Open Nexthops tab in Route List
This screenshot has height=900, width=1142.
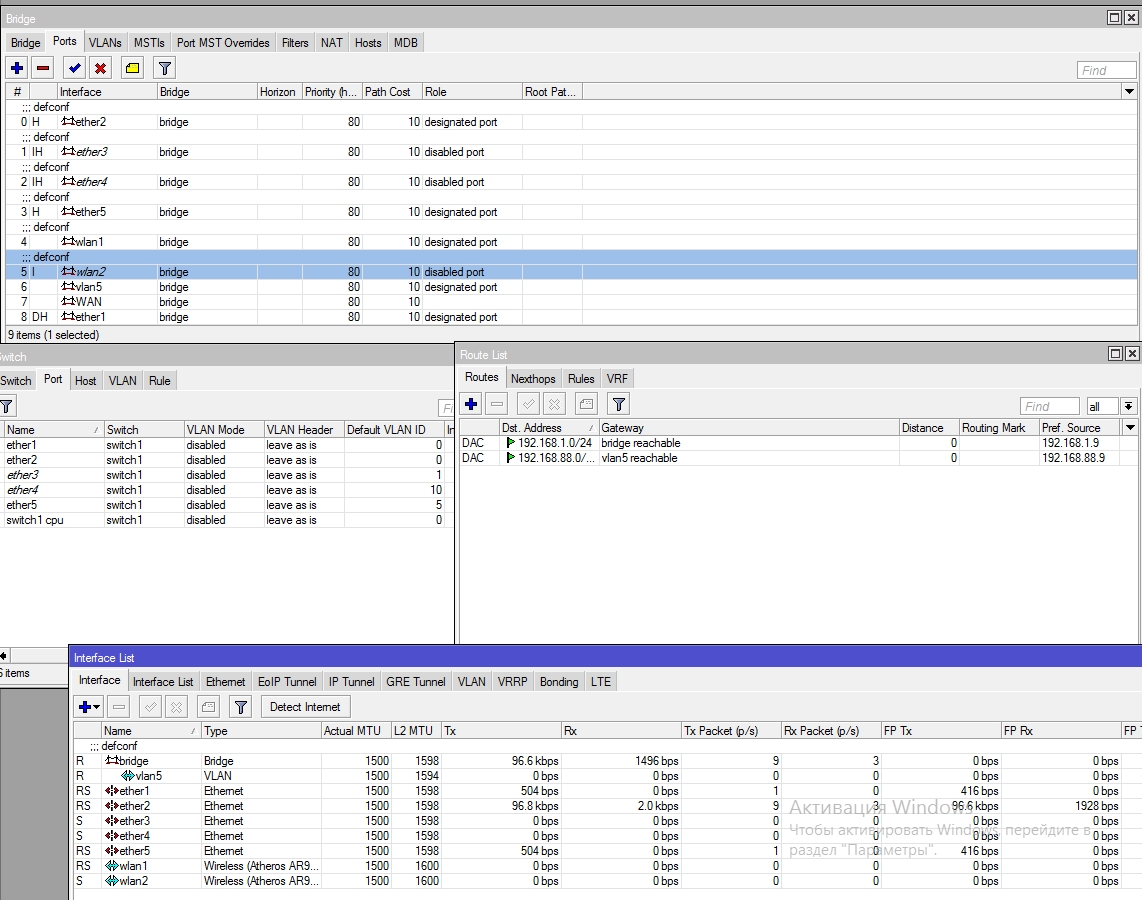tap(533, 379)
